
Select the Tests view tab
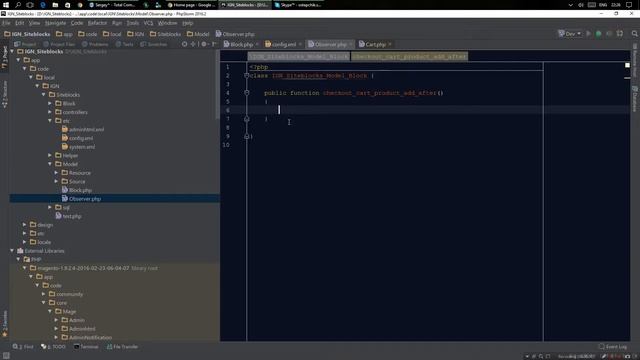(x=125, y=44)
